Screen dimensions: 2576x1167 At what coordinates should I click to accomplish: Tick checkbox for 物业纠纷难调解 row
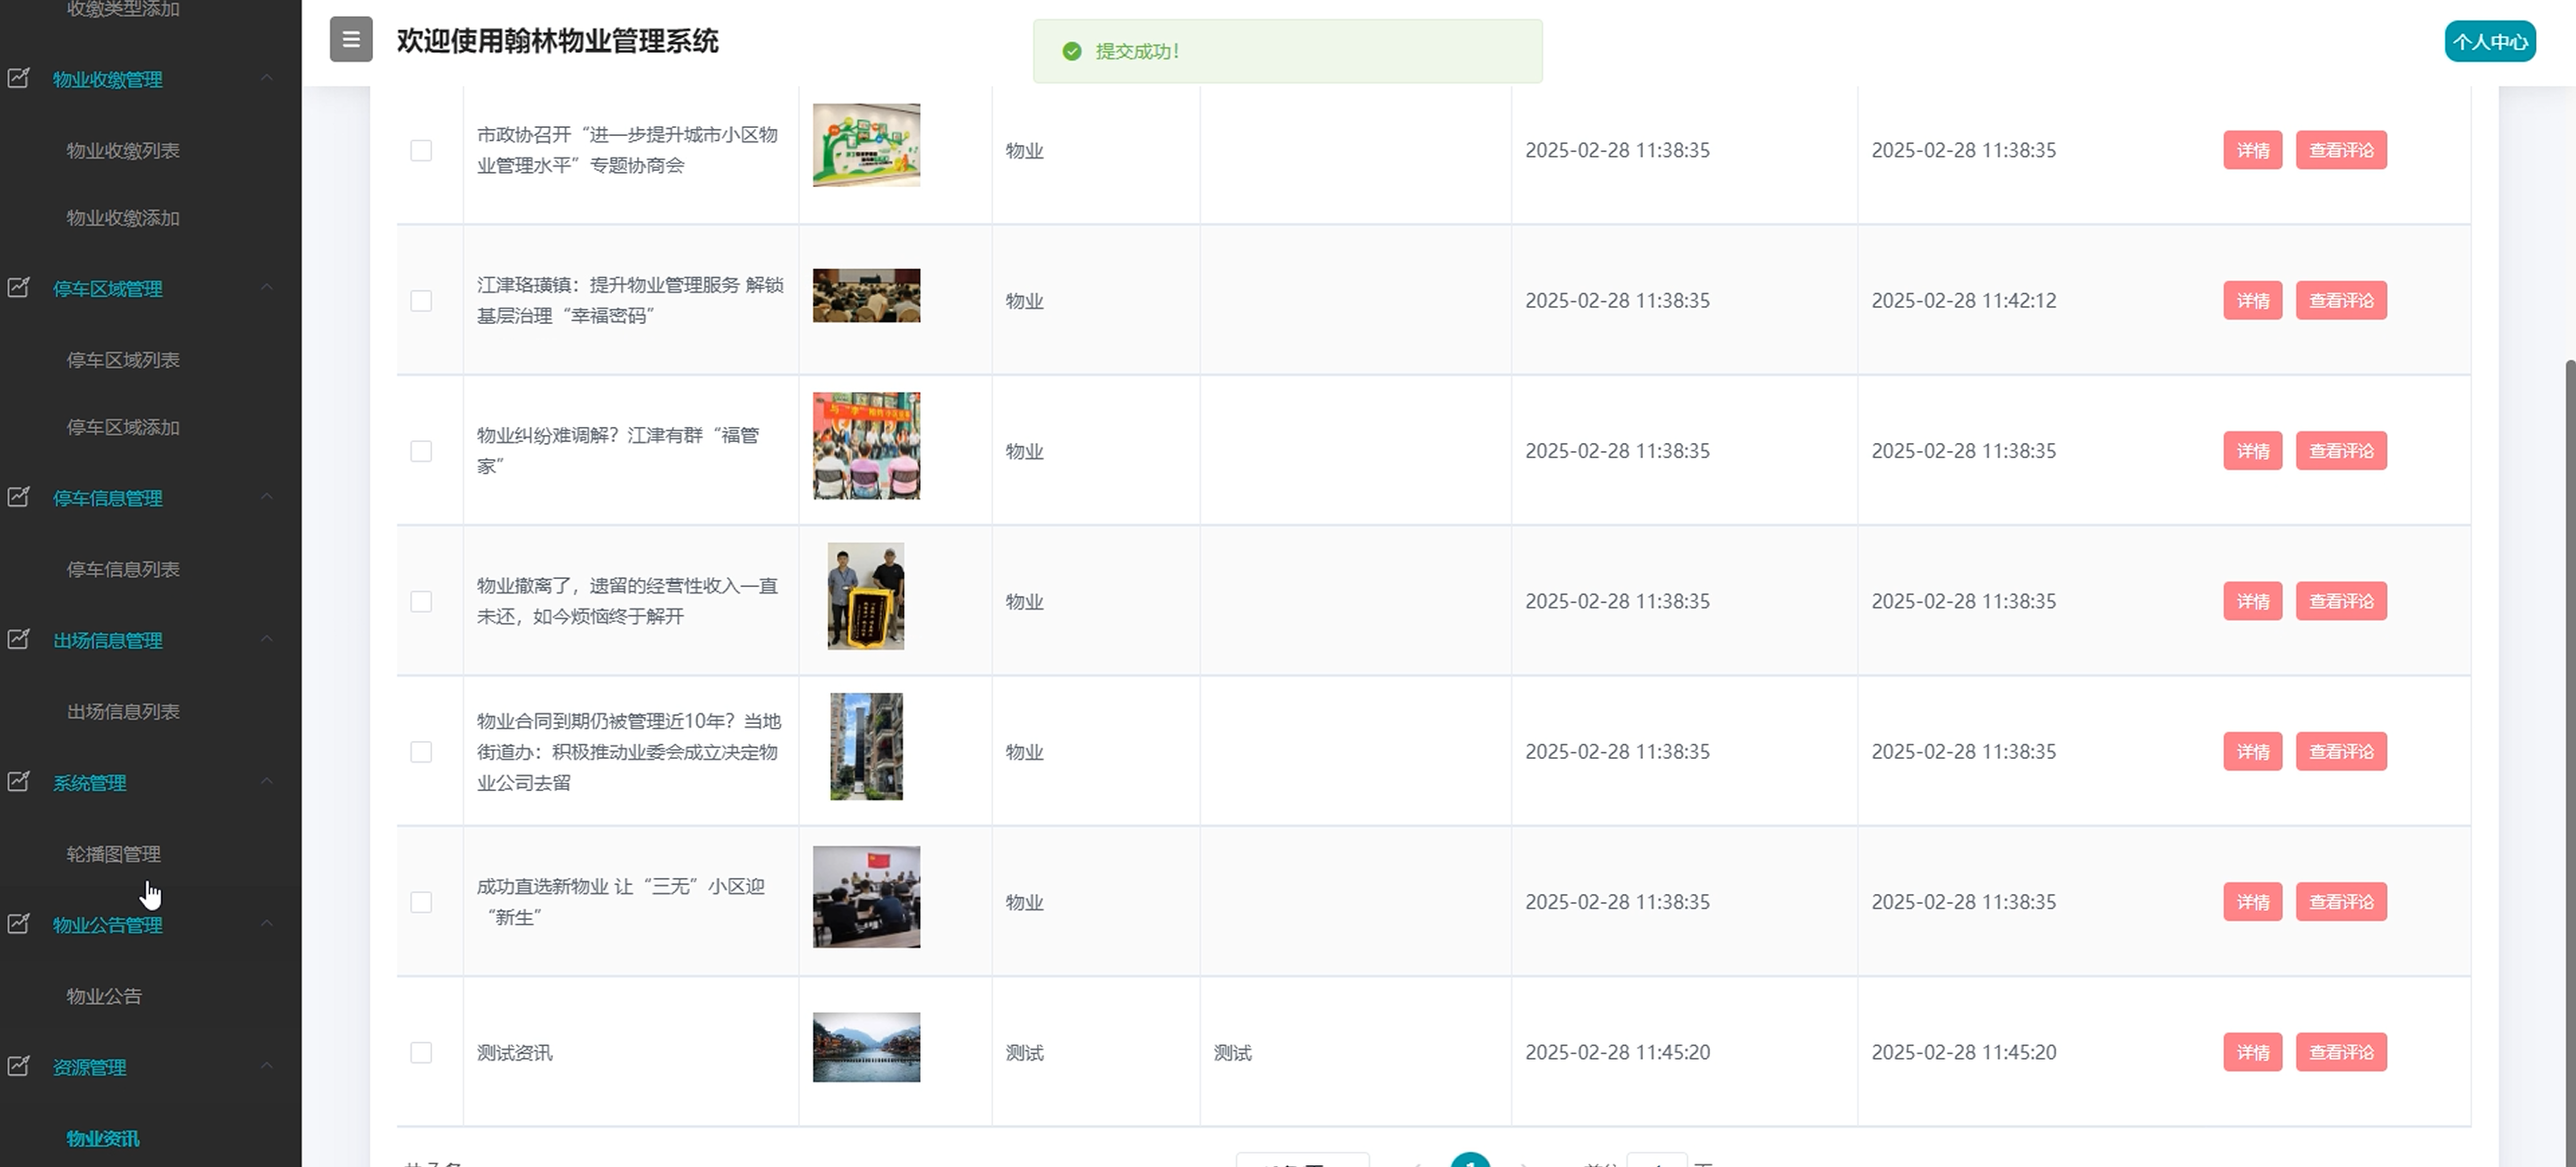[421, 451]
